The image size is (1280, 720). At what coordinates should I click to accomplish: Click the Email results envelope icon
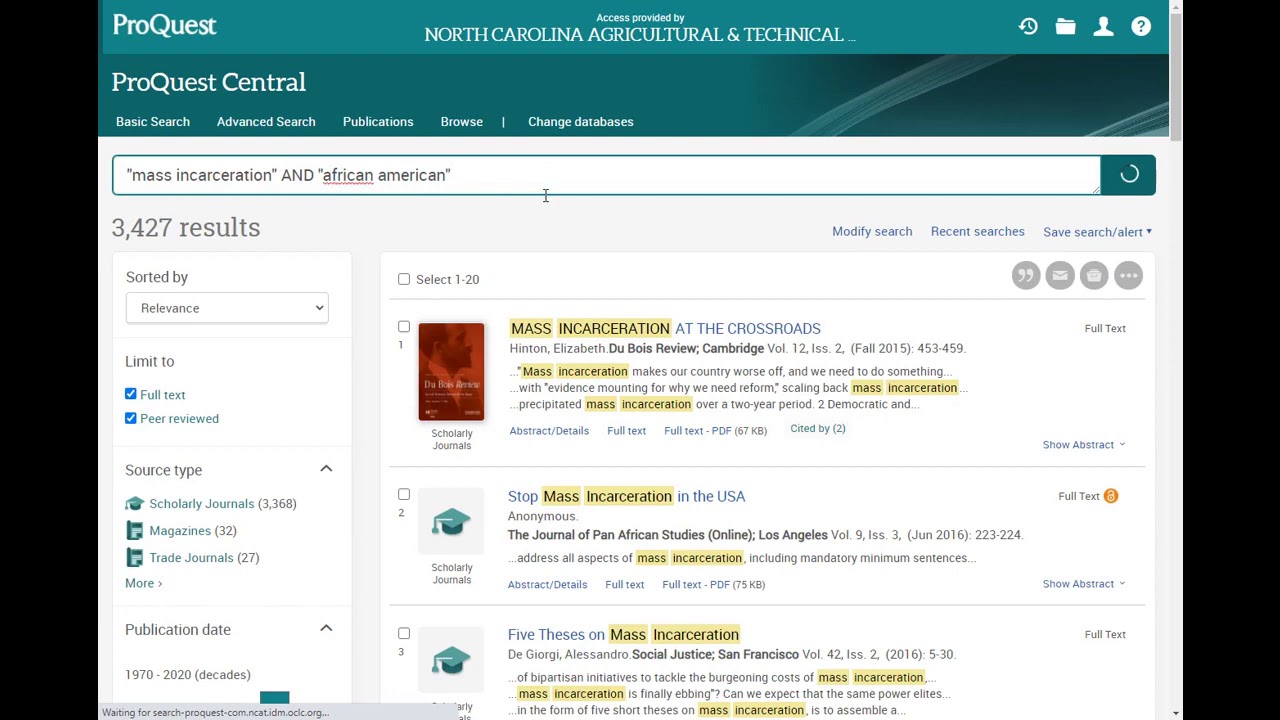pos(1060,276)
